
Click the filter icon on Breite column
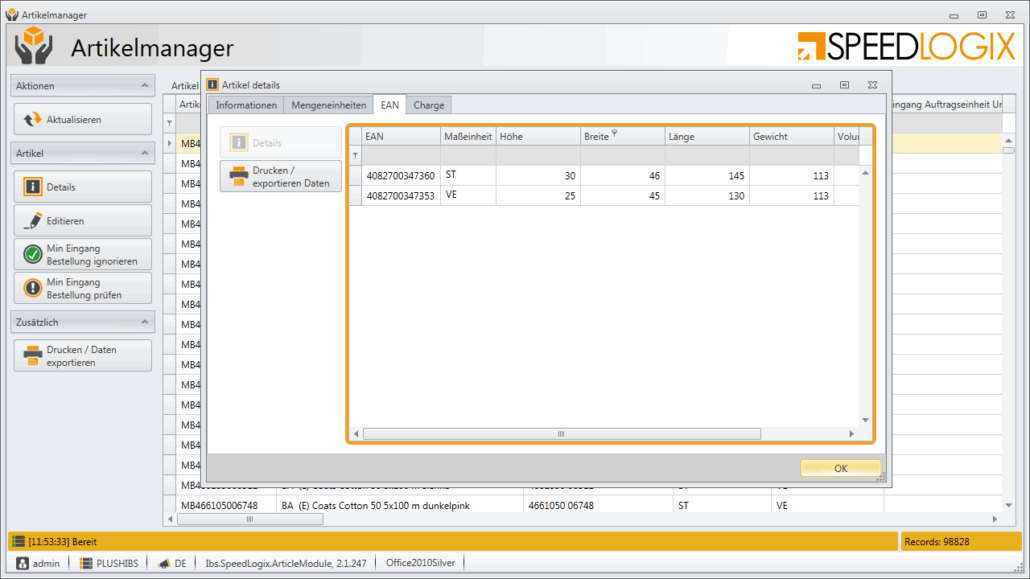tap(615, 134)
